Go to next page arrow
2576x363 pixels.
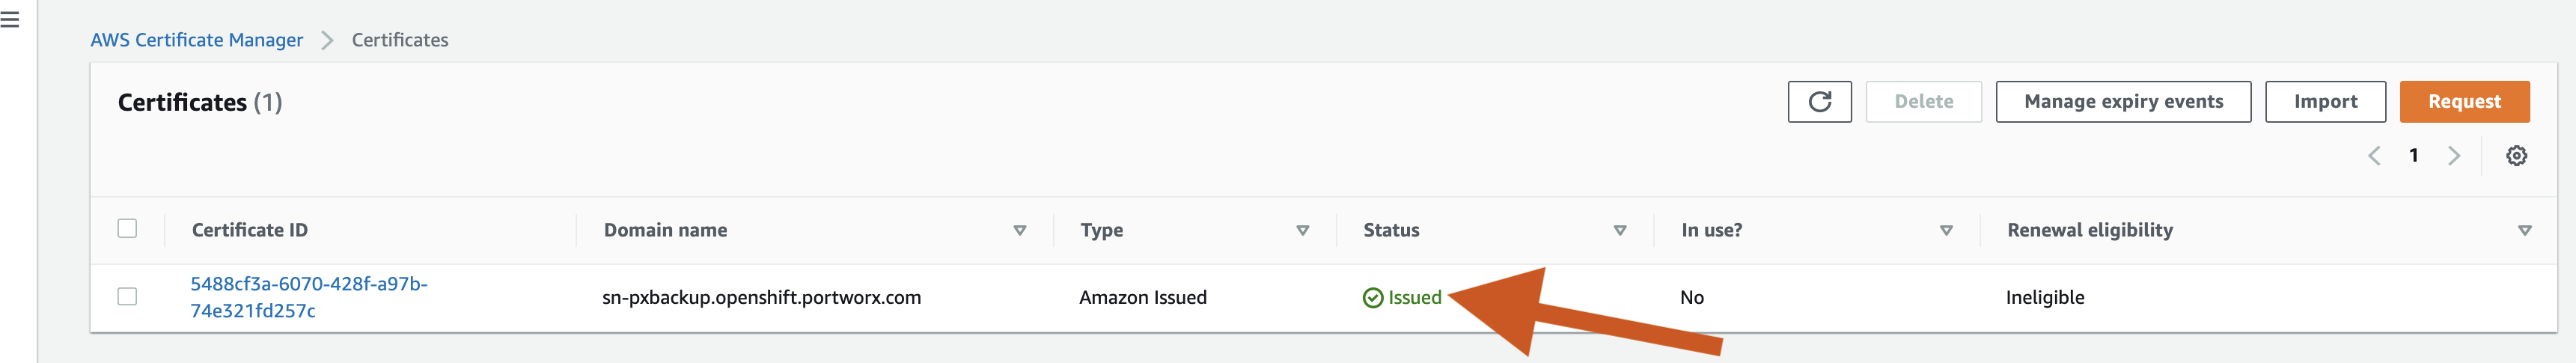click(x=2453, y=156)
